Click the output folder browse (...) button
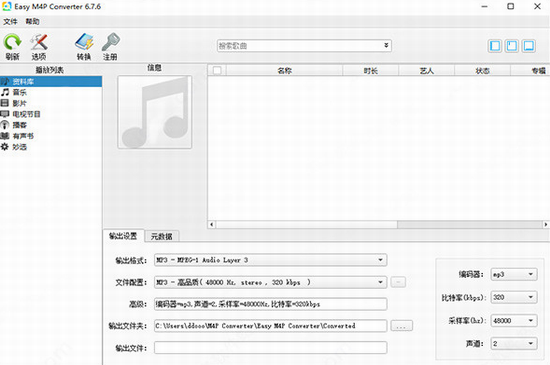This screenshot has height=365, width=550. pyautogui.click(x=402, y=326)
